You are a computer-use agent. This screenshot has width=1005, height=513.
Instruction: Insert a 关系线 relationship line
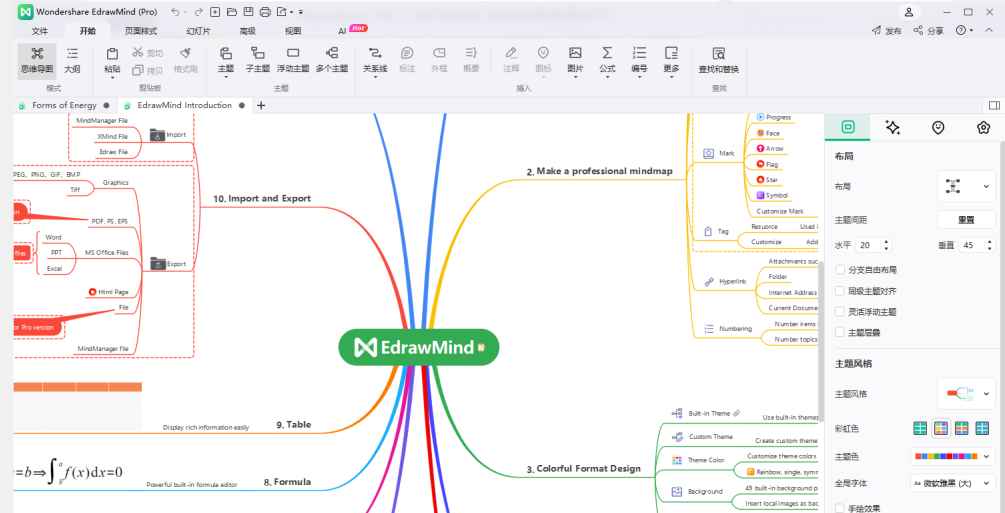tap(374, 59)
